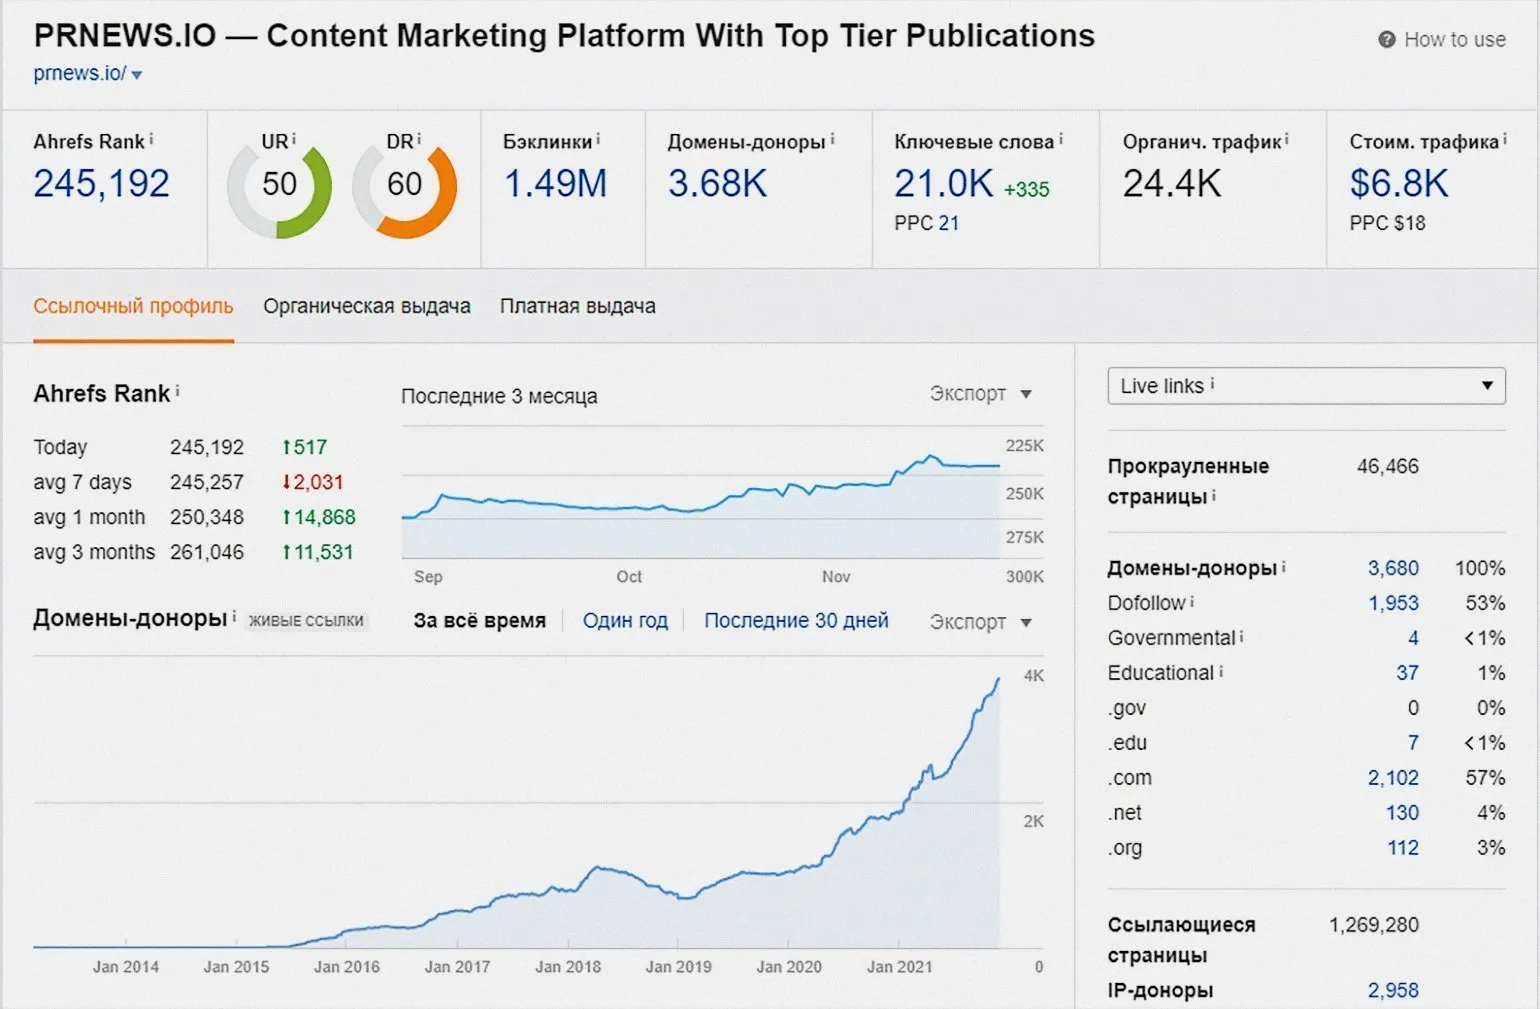Switch to Органическая выдача tab

tap(367, 306)
